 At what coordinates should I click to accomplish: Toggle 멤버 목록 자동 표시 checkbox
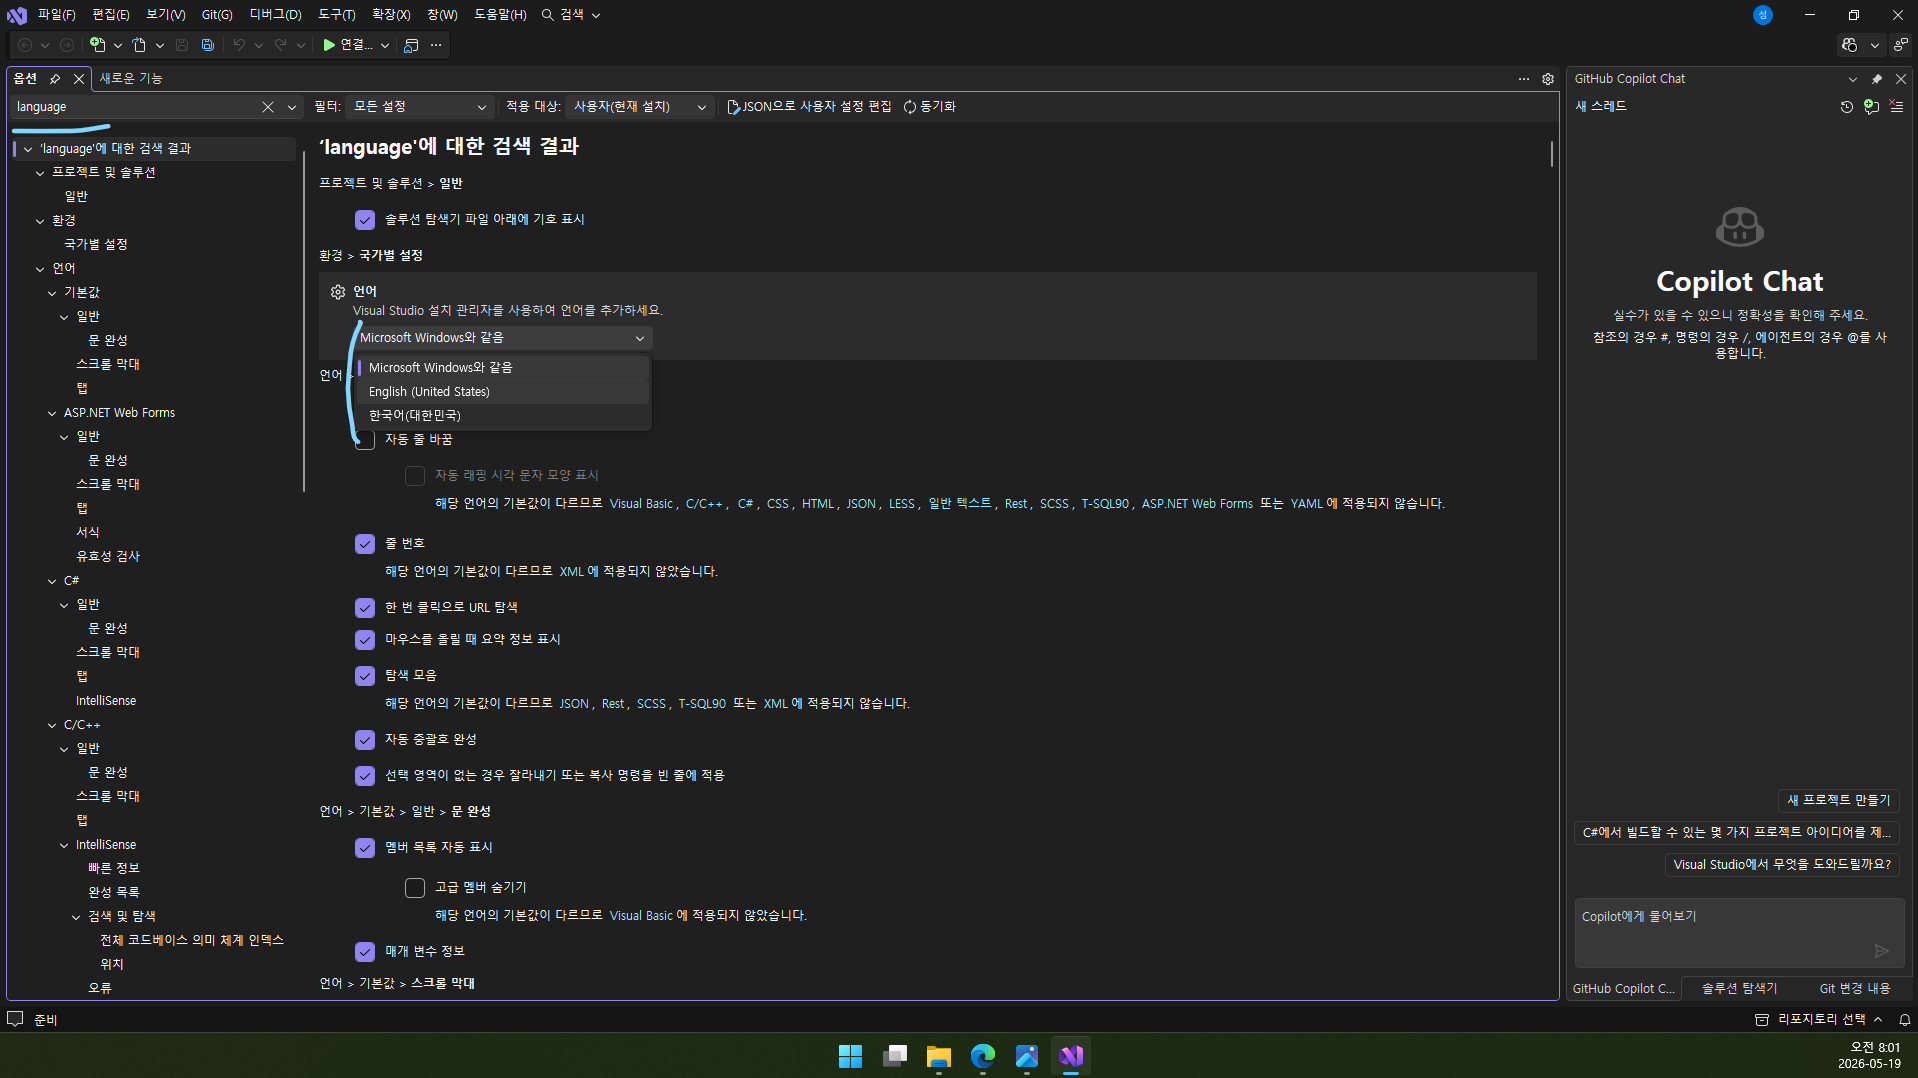(x=365, y=848)
